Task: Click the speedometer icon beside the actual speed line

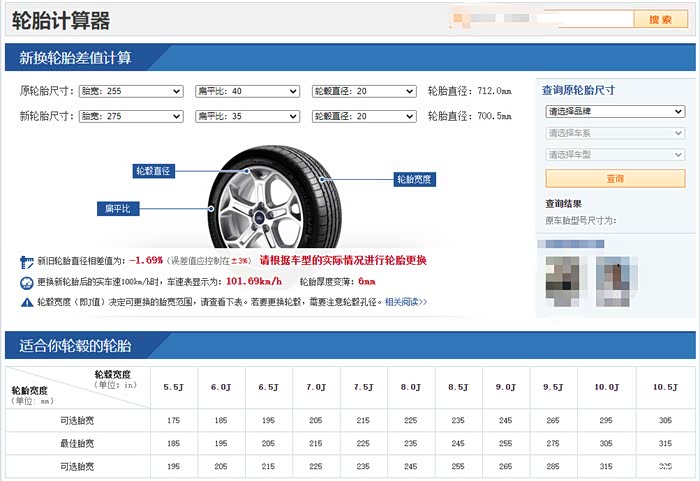Action: (x=26, y=282)
